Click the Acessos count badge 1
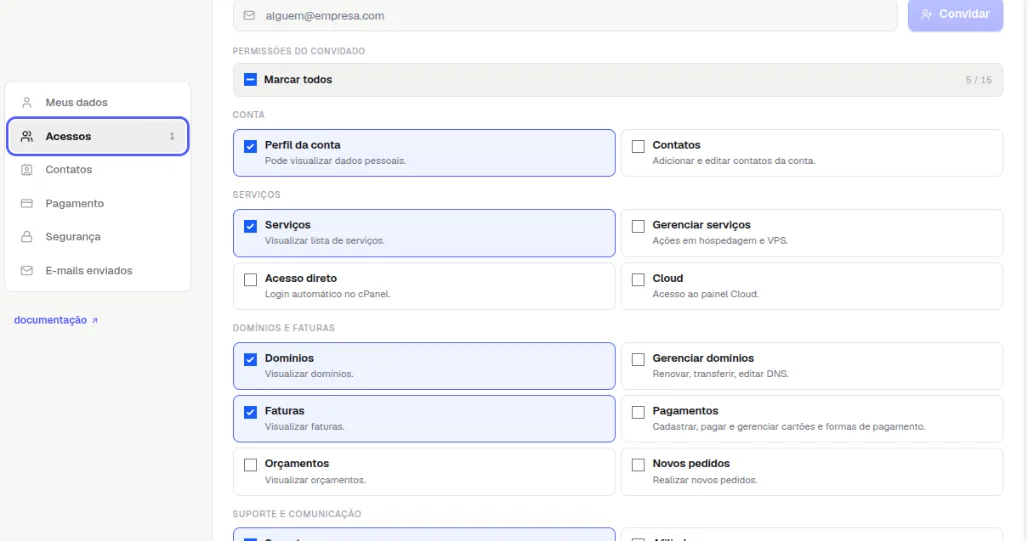 click(172, 136)
